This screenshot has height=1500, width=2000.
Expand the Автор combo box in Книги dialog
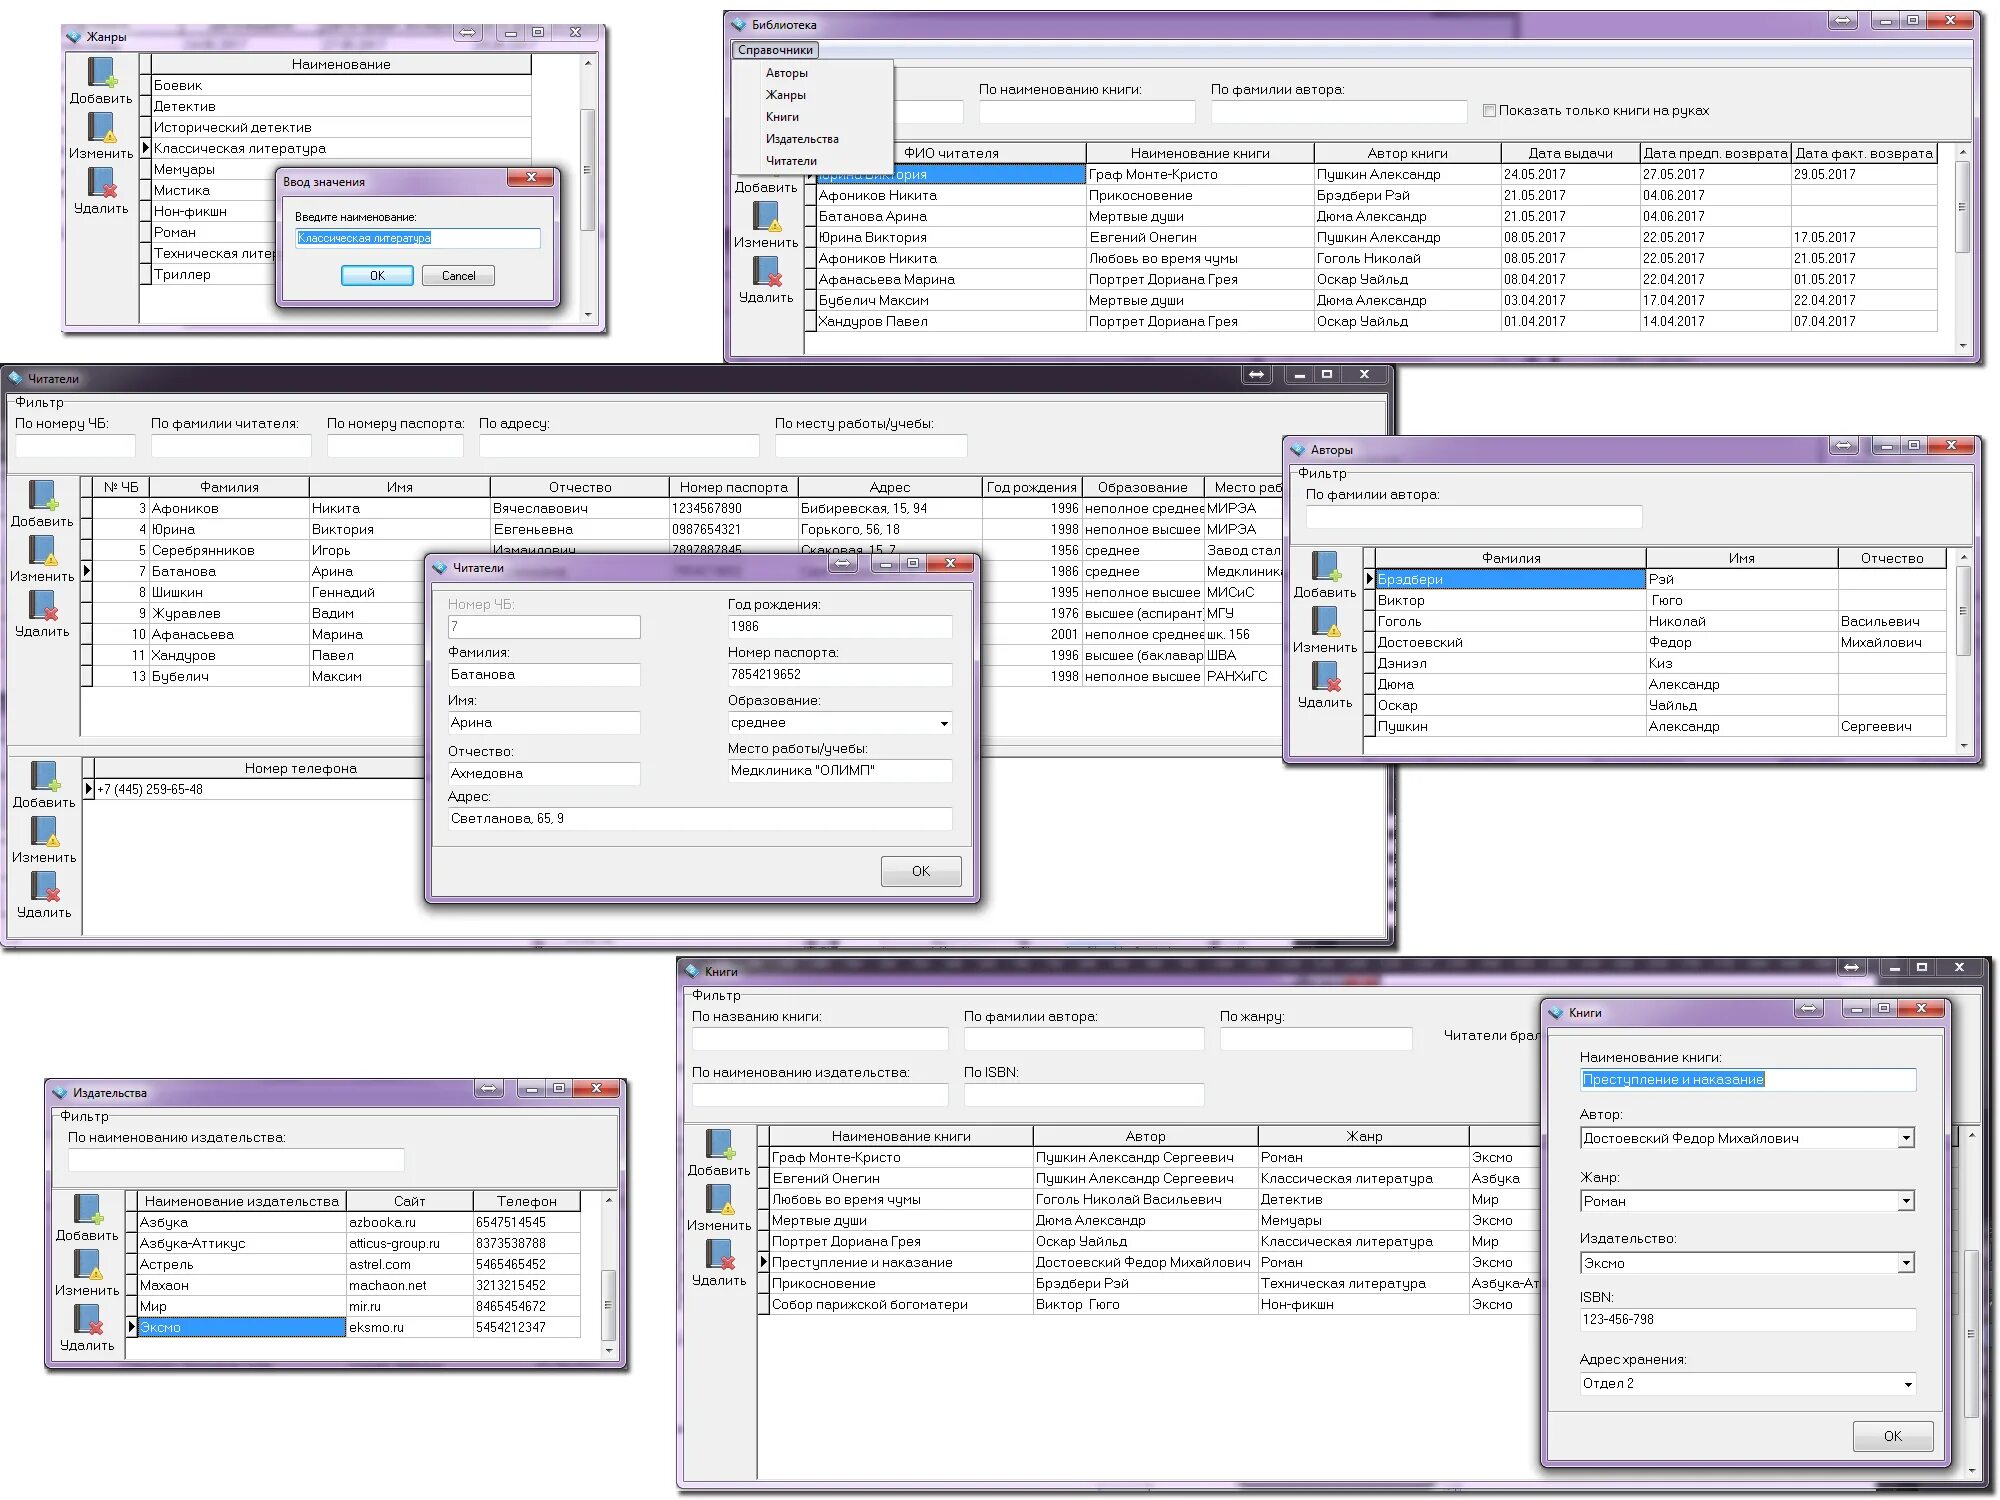pyautogui.click(x=1906, y=1138)
